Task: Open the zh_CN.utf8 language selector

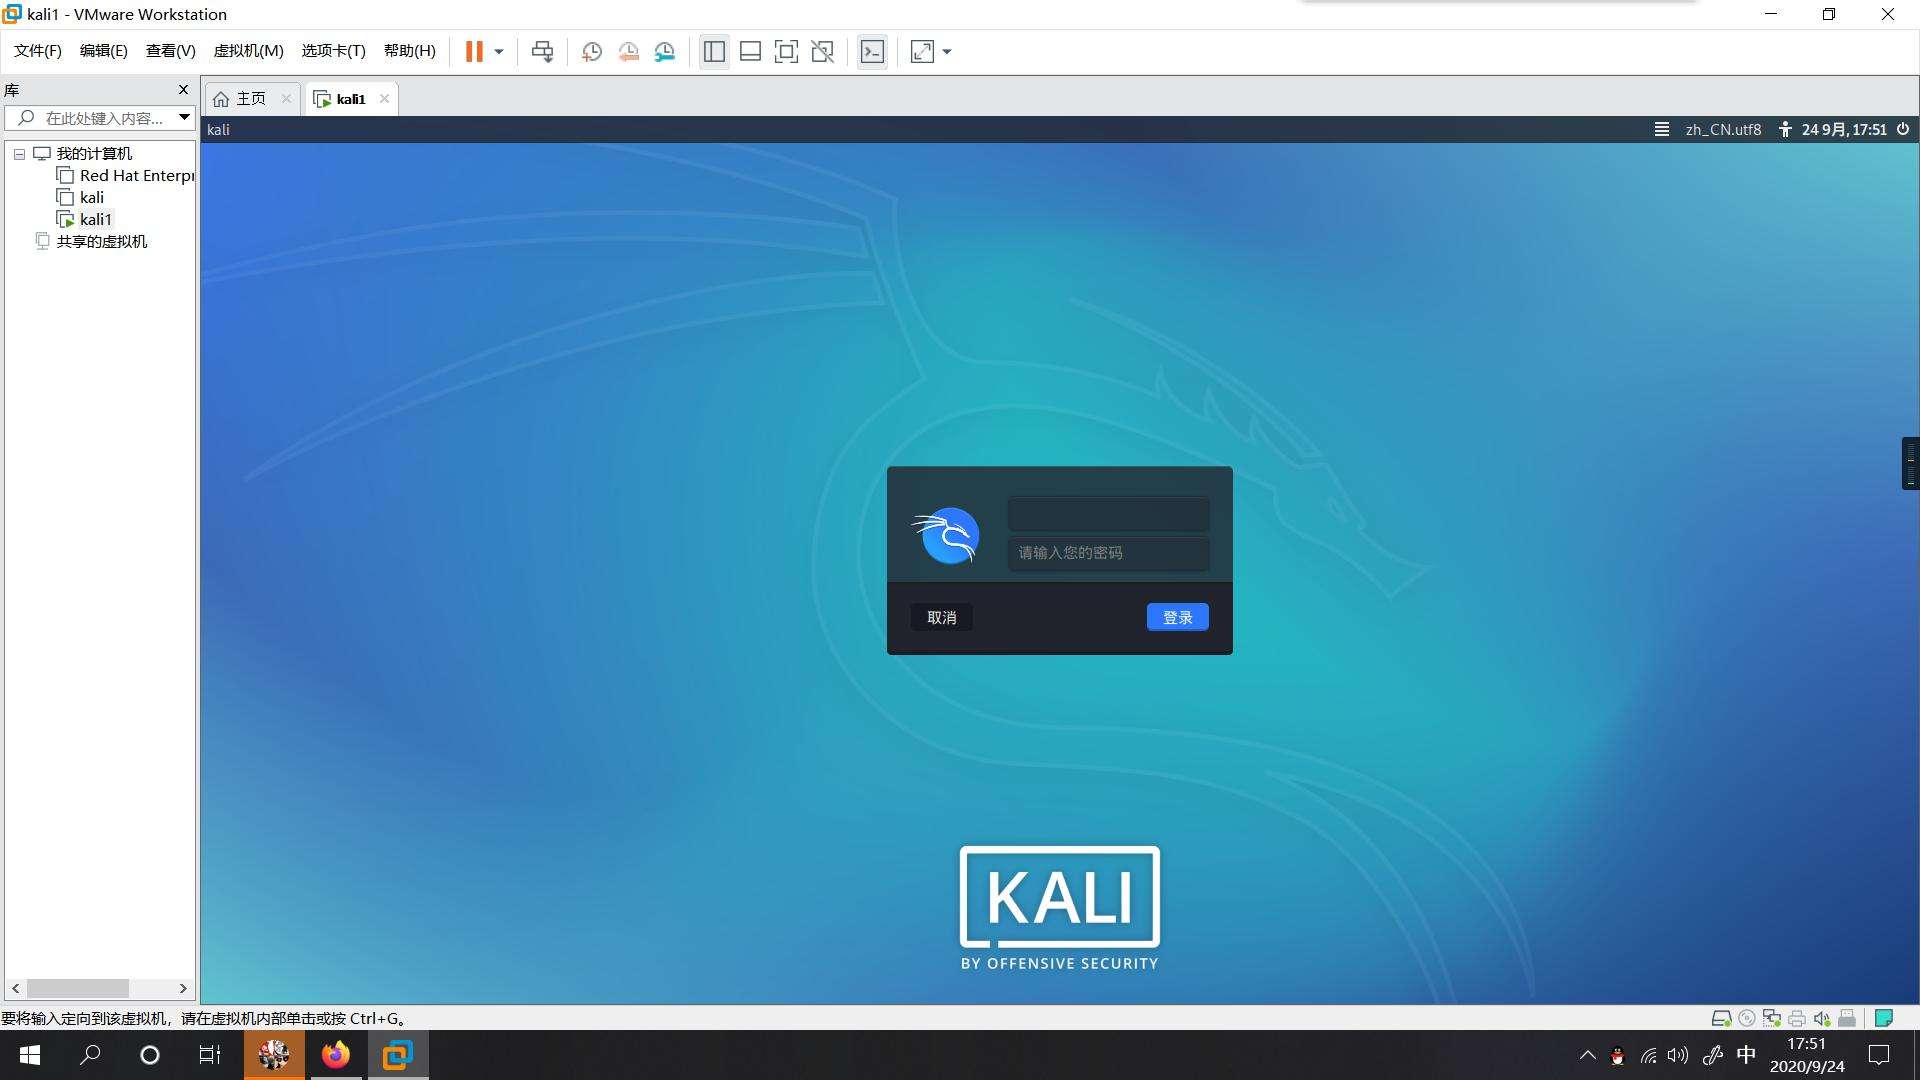Action: [x=1723, y=129]
